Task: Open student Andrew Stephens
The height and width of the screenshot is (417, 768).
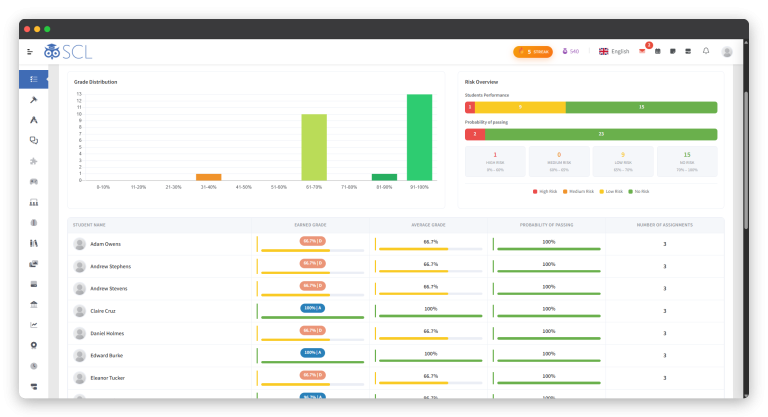Action: (111, 267)
